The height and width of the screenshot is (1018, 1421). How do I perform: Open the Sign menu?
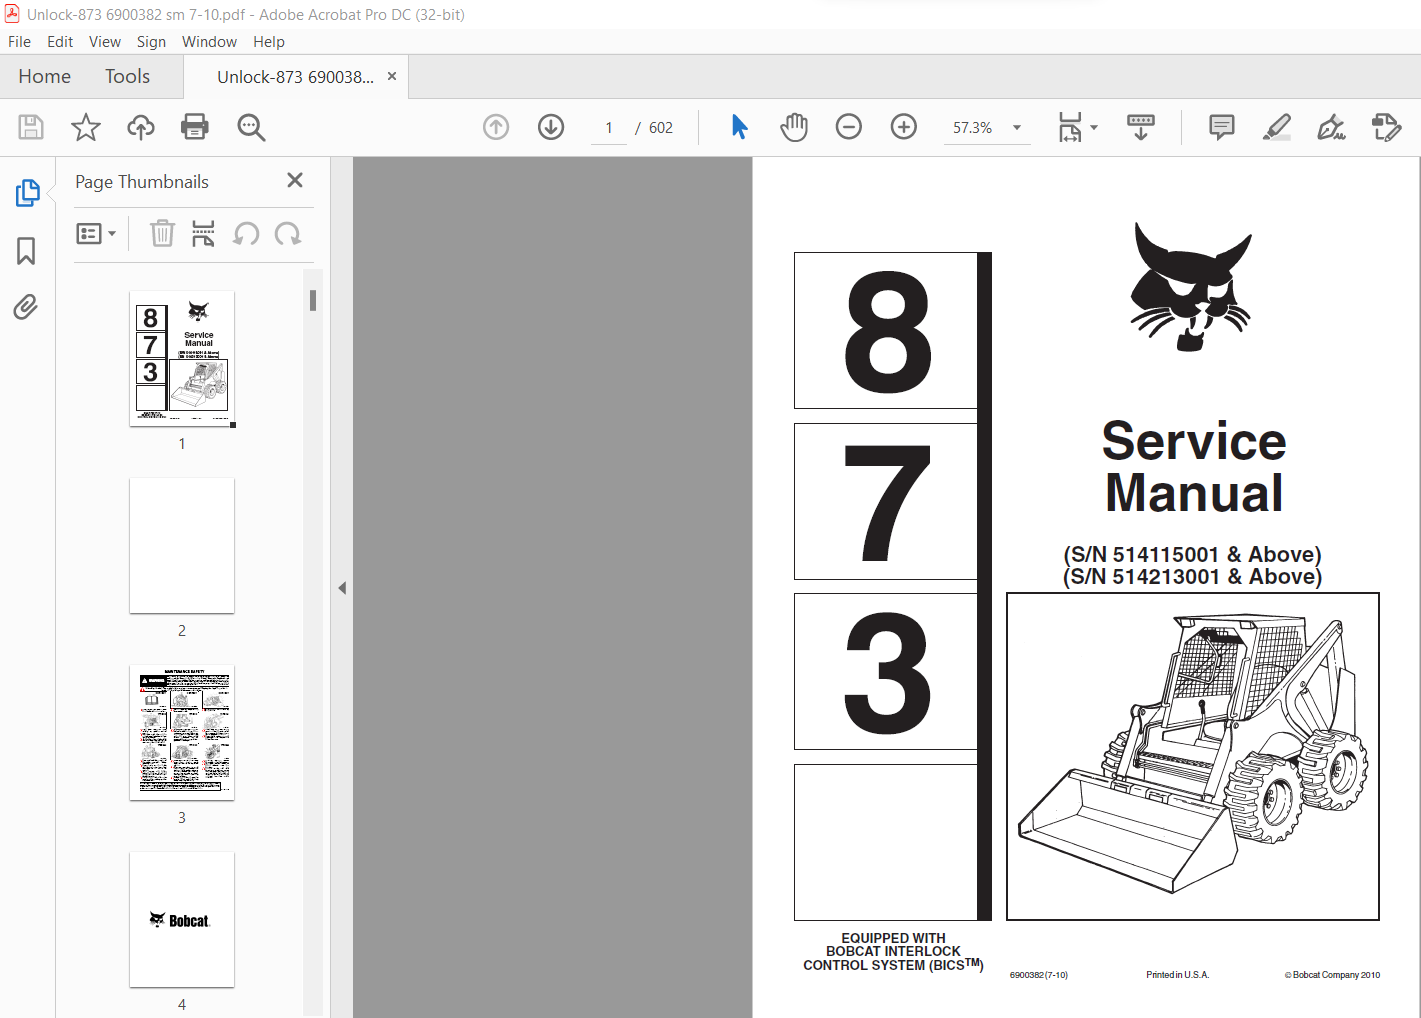click(151, 42)
